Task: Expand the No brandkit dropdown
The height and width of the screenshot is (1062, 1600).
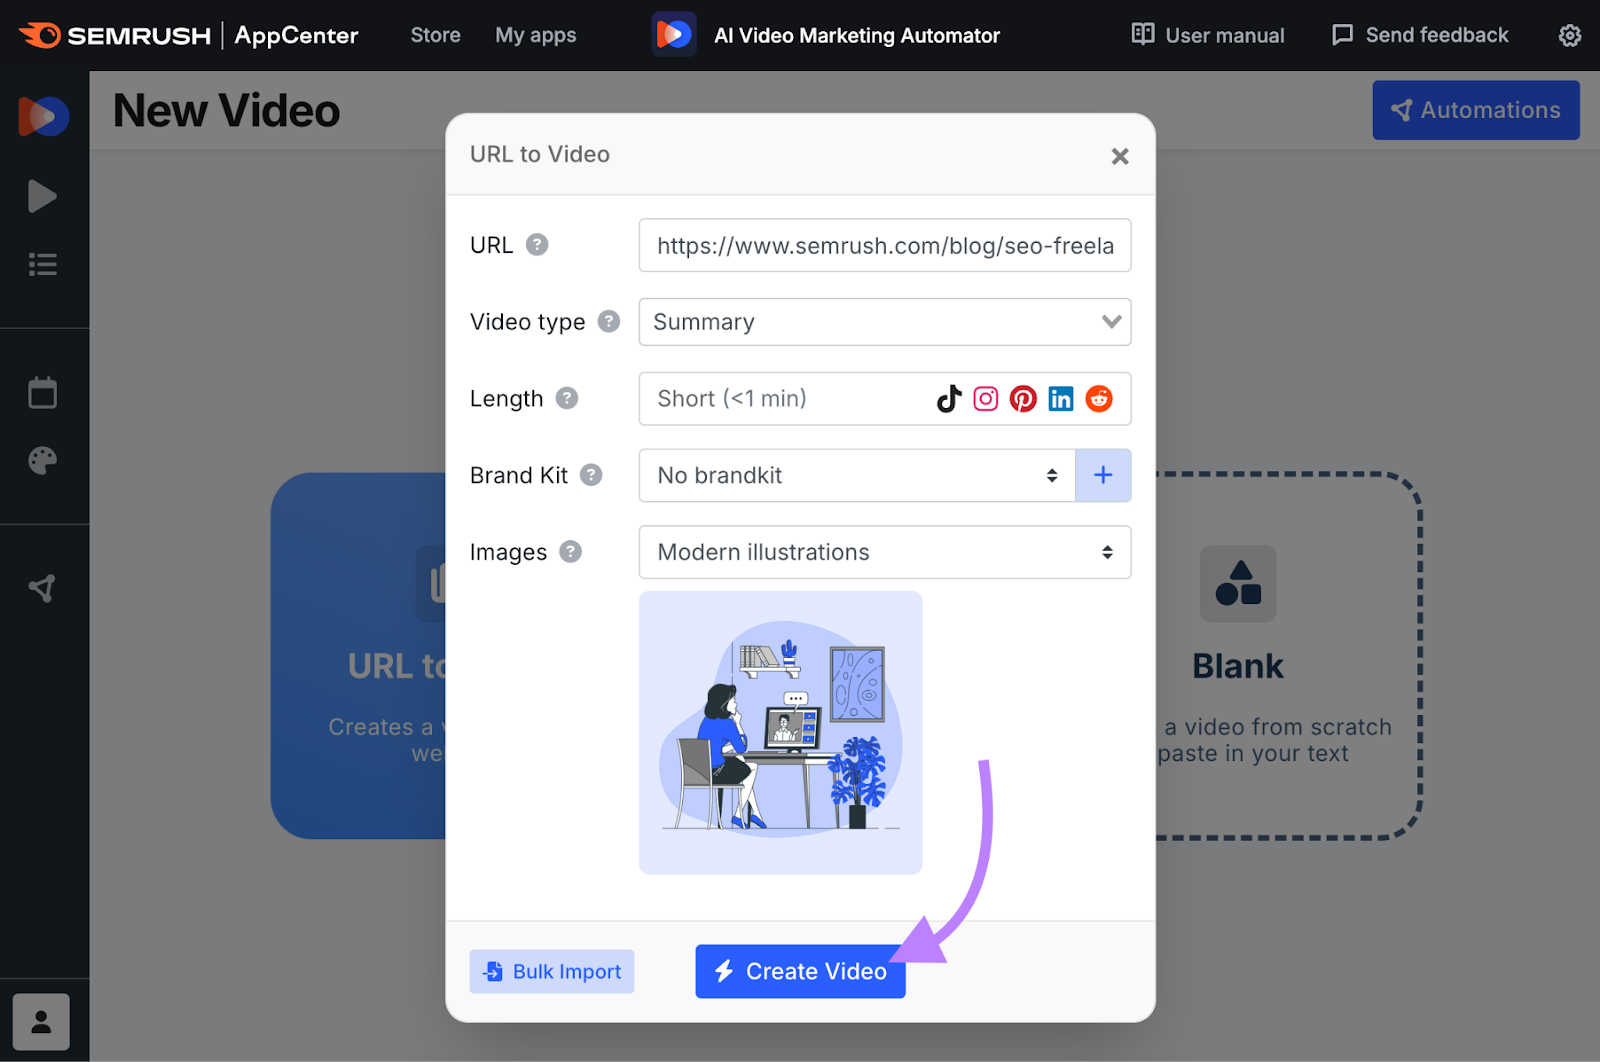Action: coord(855,475)
